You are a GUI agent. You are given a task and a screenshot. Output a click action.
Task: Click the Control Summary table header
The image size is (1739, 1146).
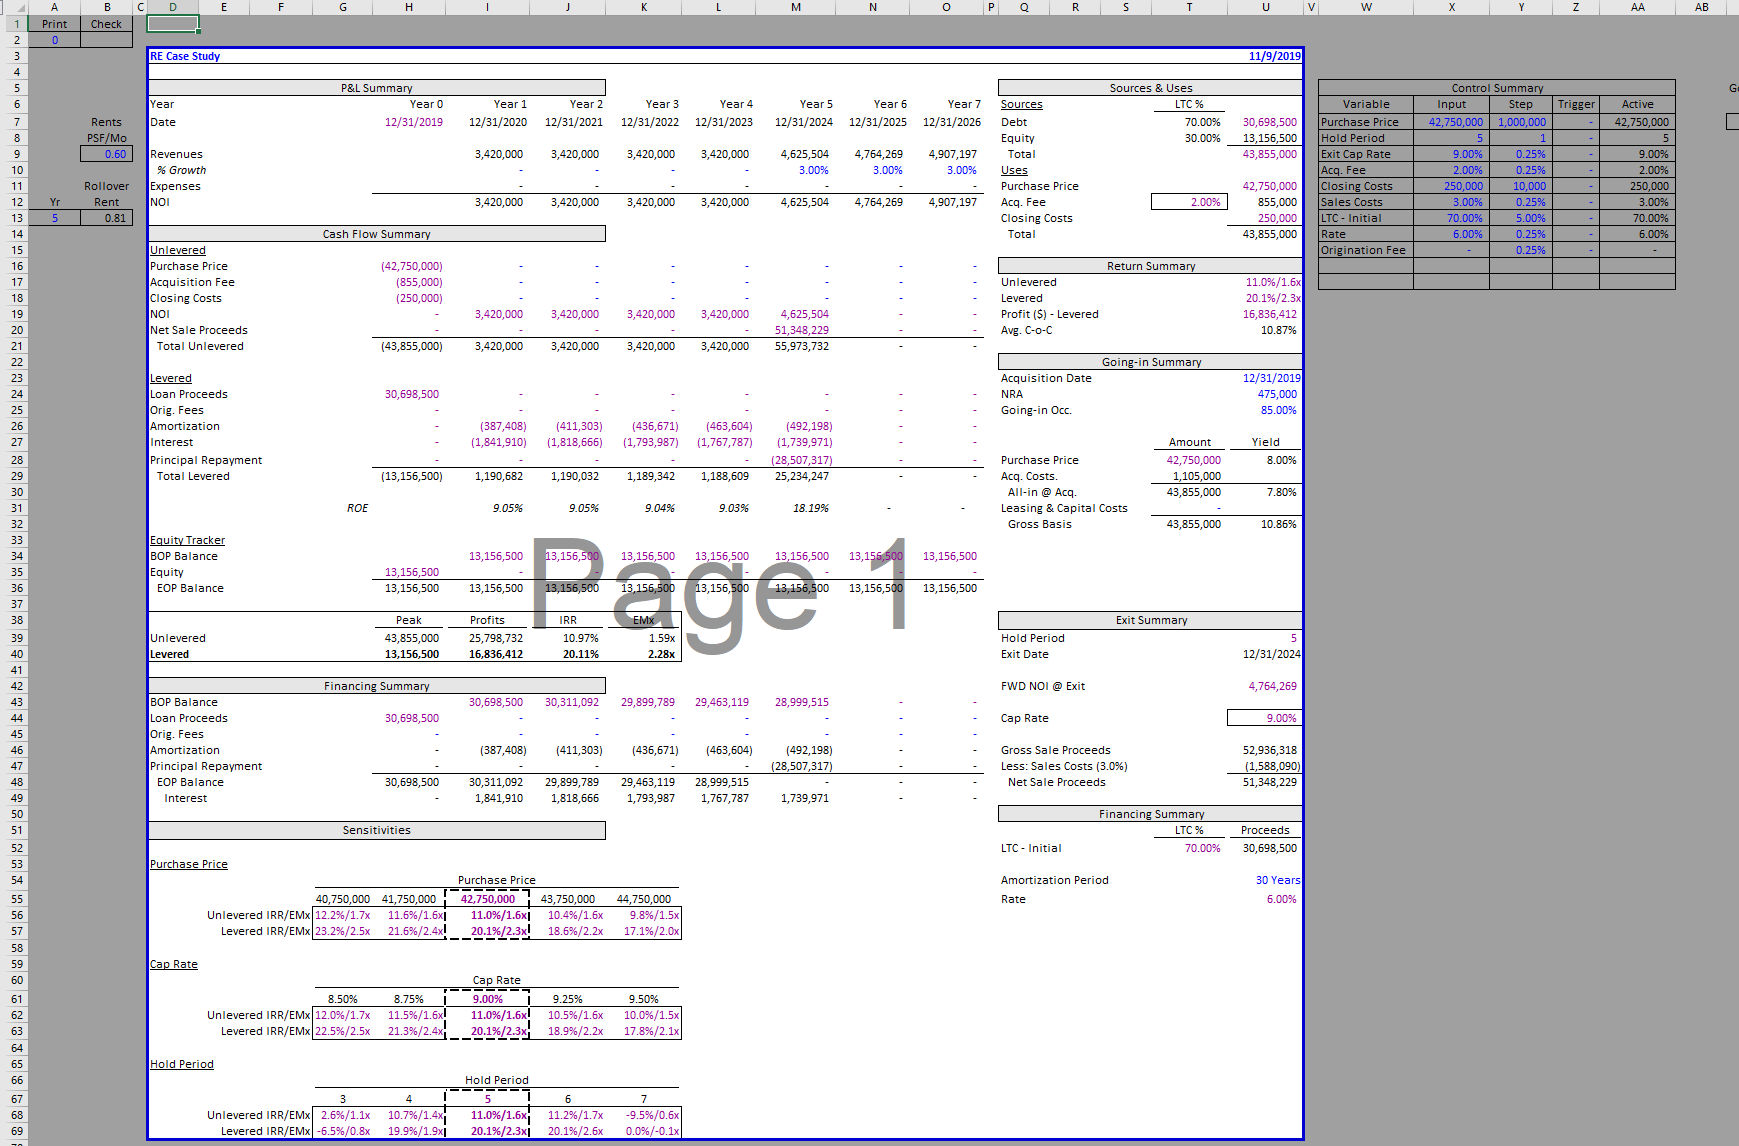point(1497,88)
